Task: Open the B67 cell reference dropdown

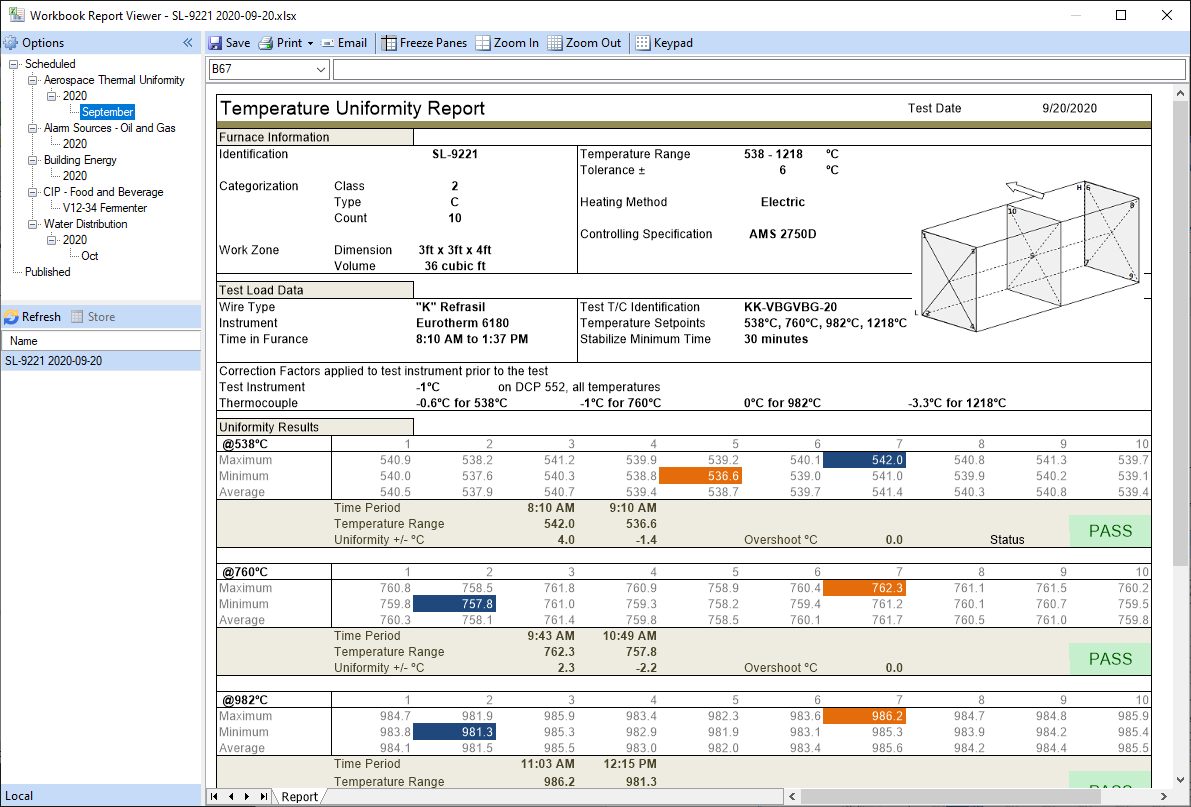Action: click(321, 69)
